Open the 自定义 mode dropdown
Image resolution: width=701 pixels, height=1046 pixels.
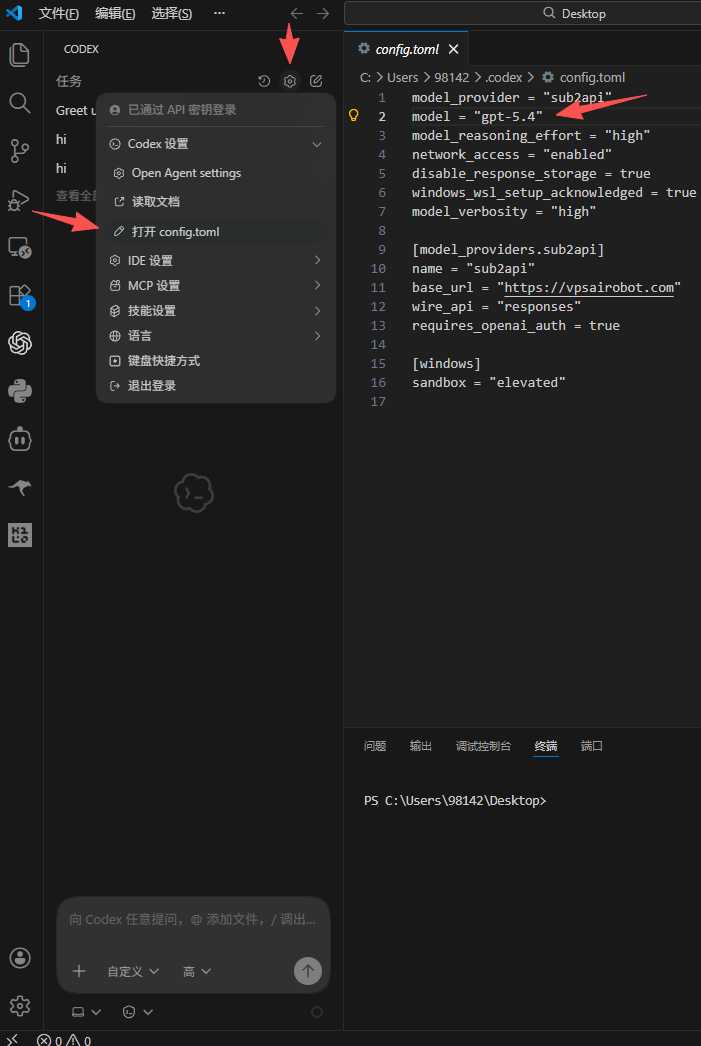click(x=133, y=971)
